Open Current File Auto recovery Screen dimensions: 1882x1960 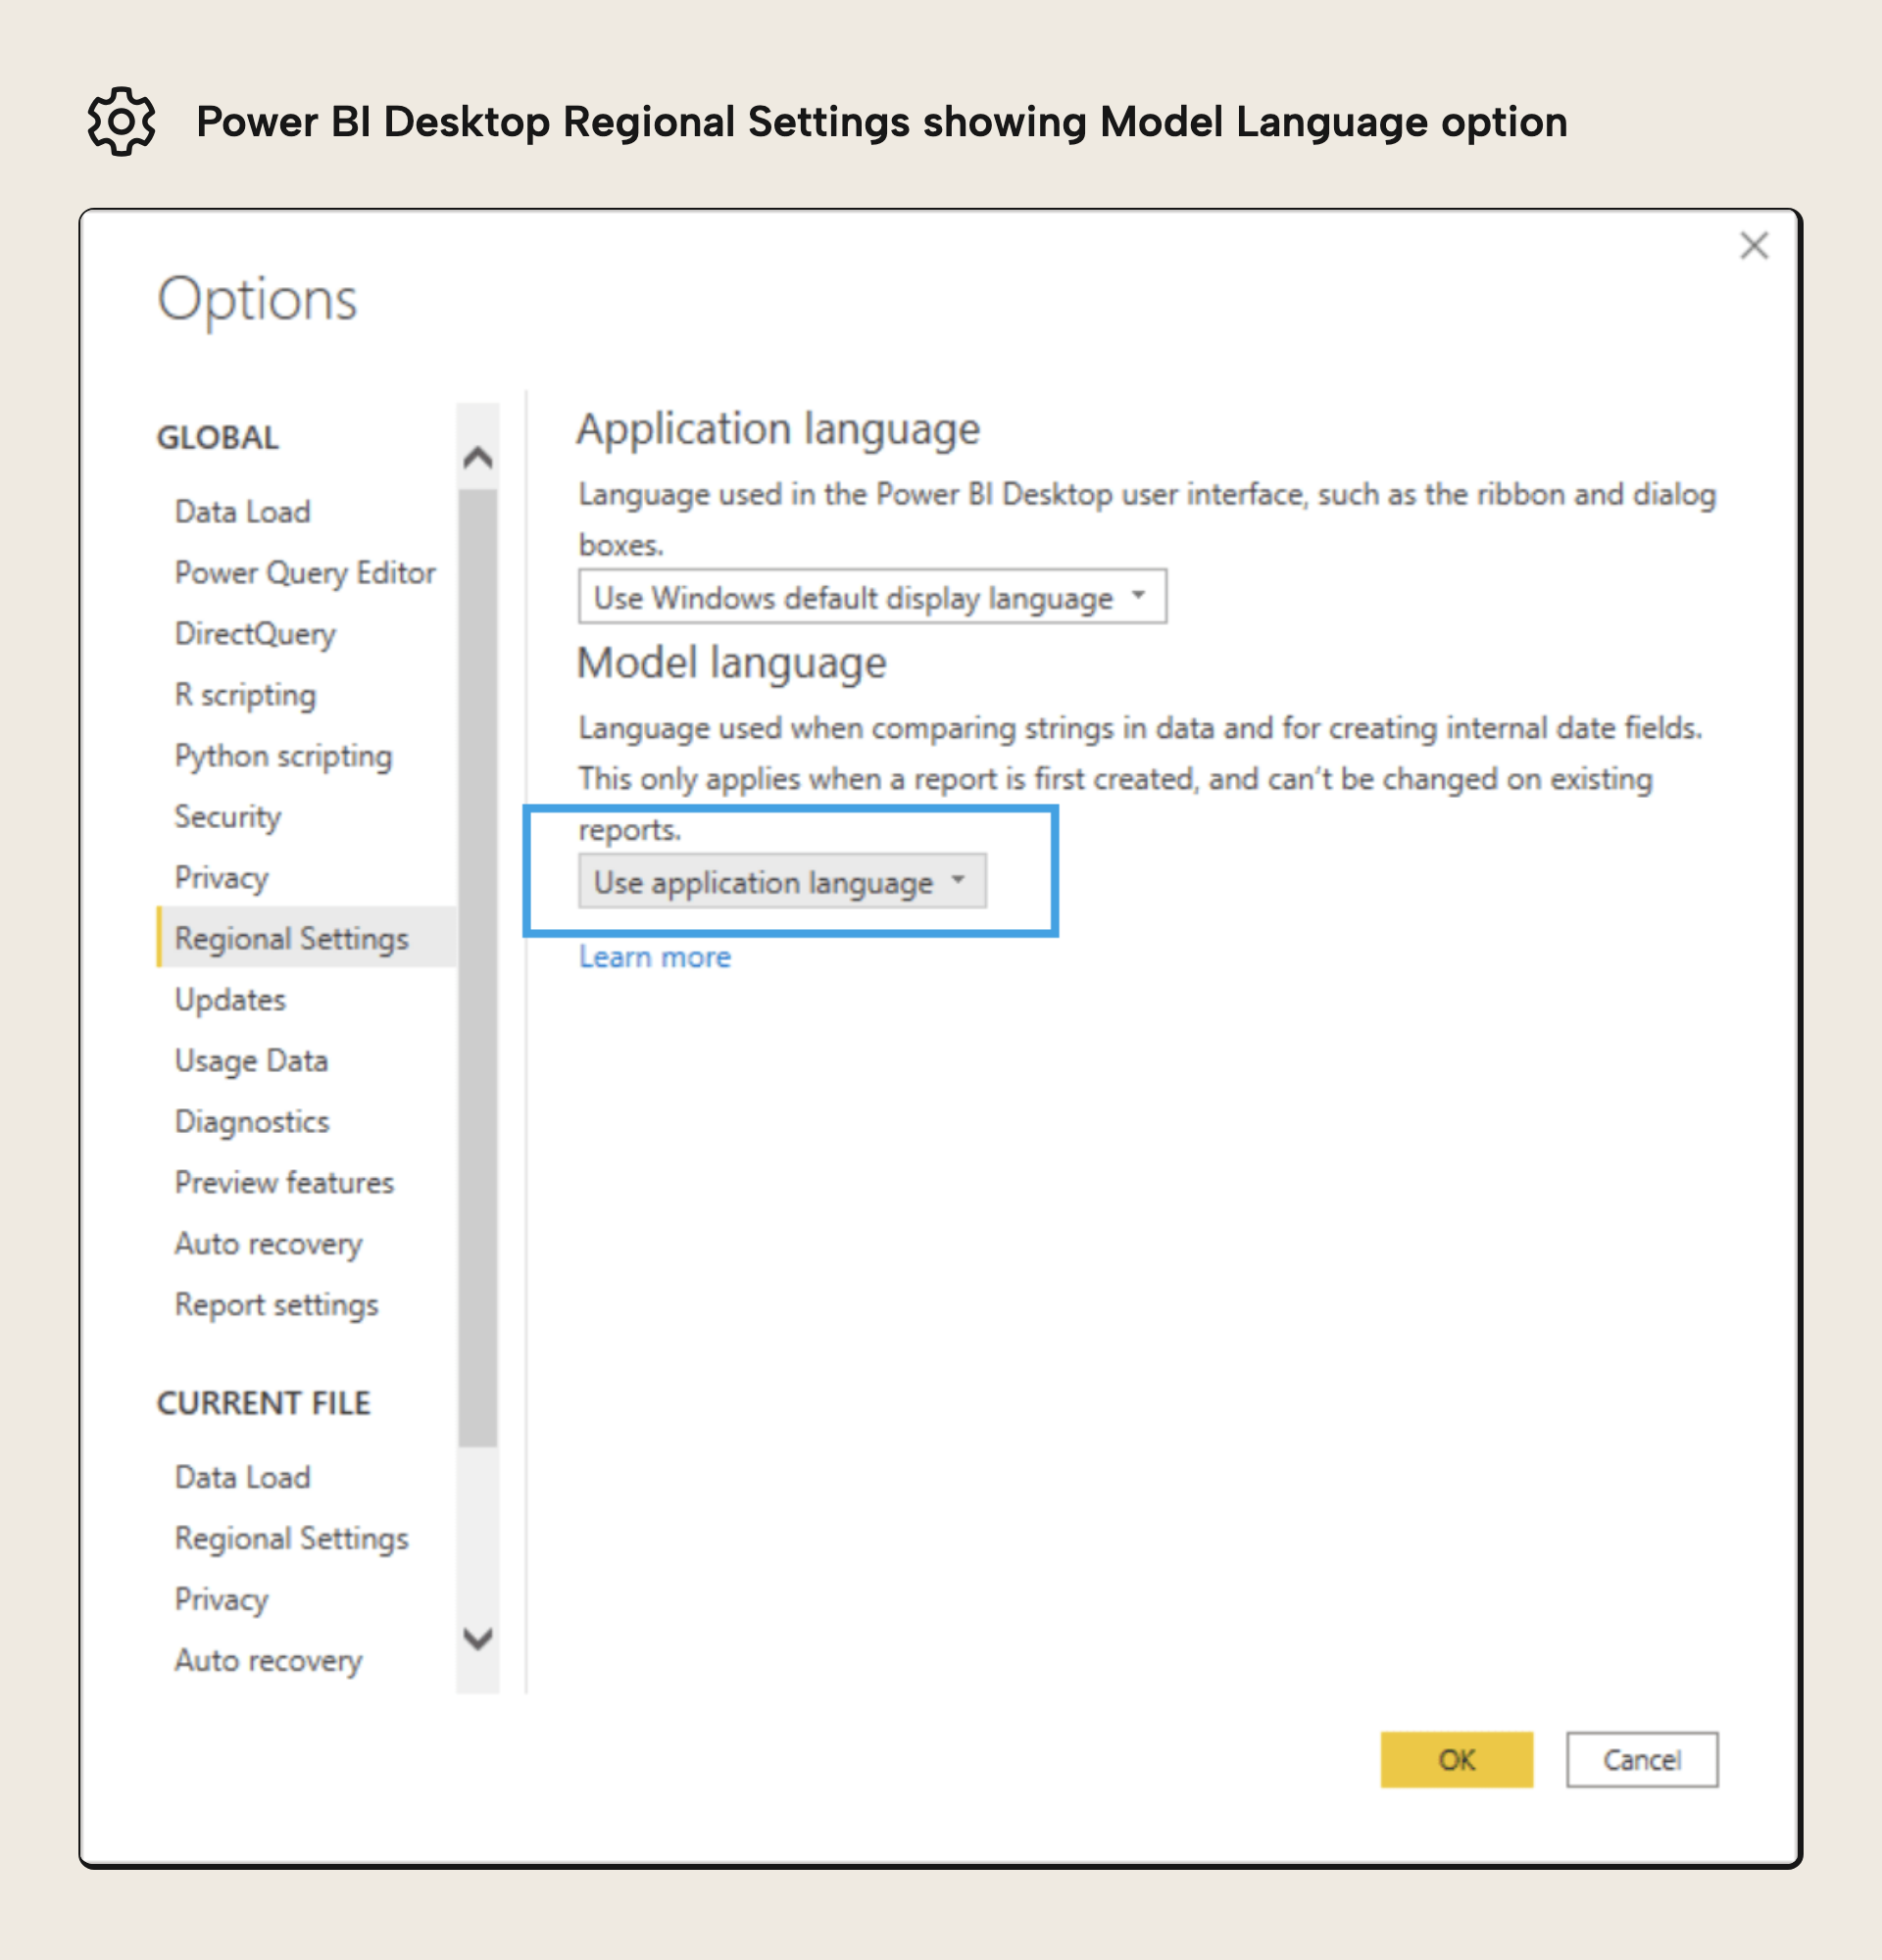[268, 1661]
